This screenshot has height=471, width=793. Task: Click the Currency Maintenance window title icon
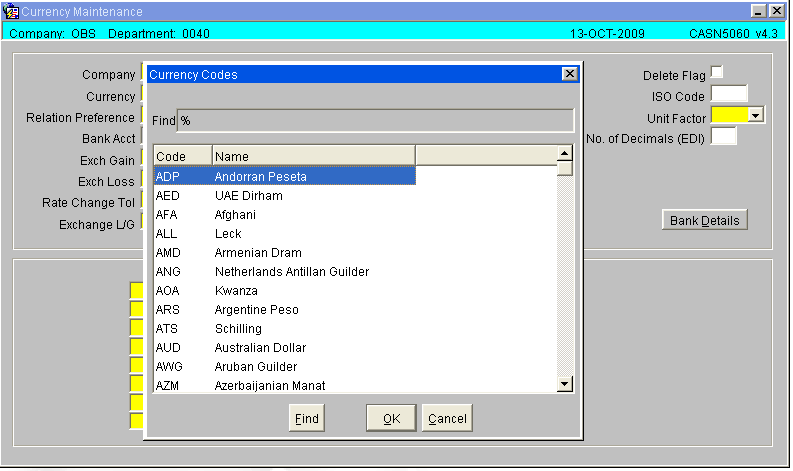click(10, 11)
